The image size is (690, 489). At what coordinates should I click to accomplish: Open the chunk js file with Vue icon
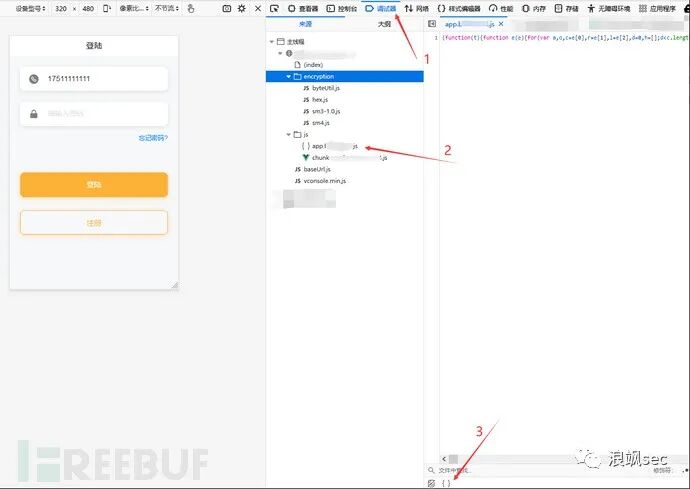point(345,158)
